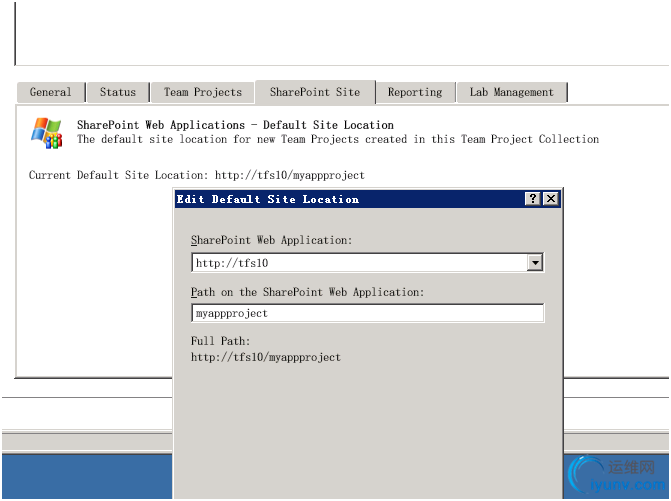
Task: Open the Team Projects tab
Action: 202,92
